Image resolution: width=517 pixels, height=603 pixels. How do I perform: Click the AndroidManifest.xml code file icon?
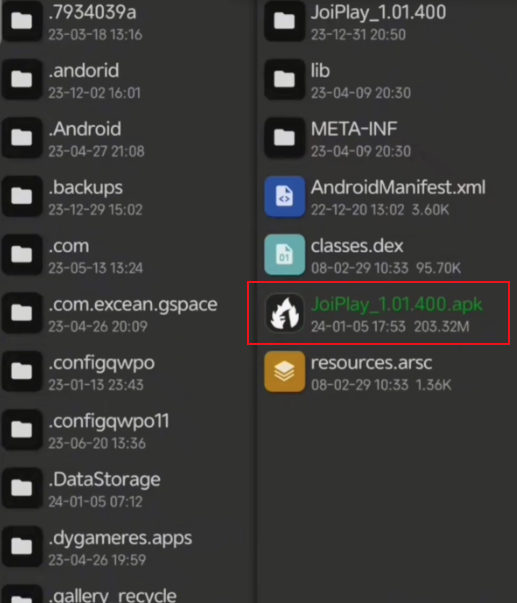click(x=285, y=197)
